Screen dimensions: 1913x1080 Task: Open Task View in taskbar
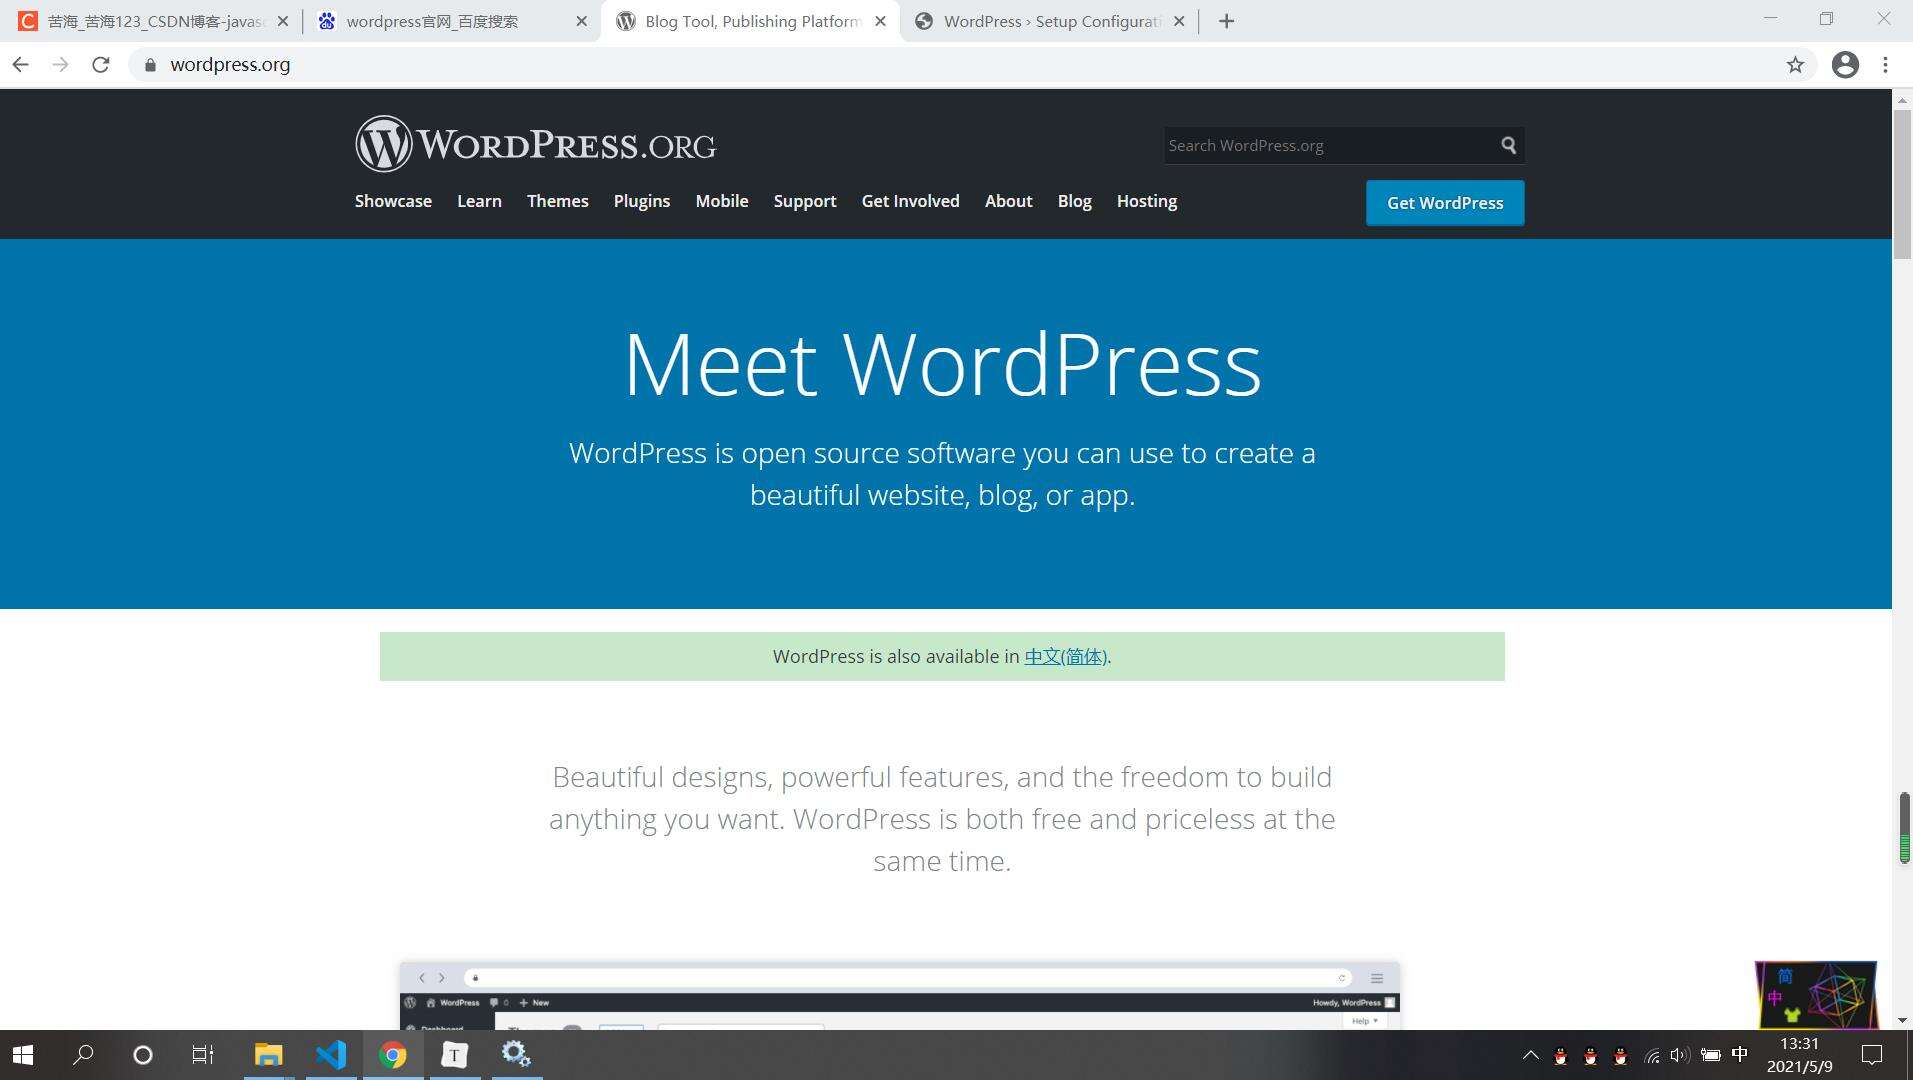click(203, 1055)
